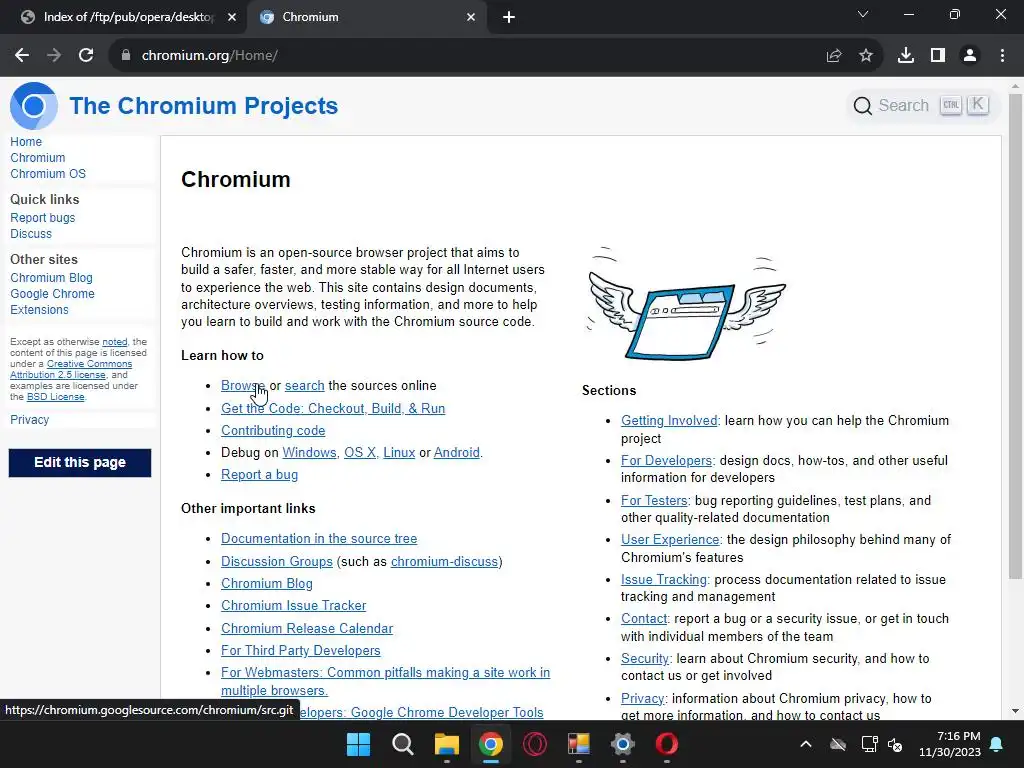
Task: Close the Index of /ftp/pub/opera tab
Action: click(x=232, y=17)
